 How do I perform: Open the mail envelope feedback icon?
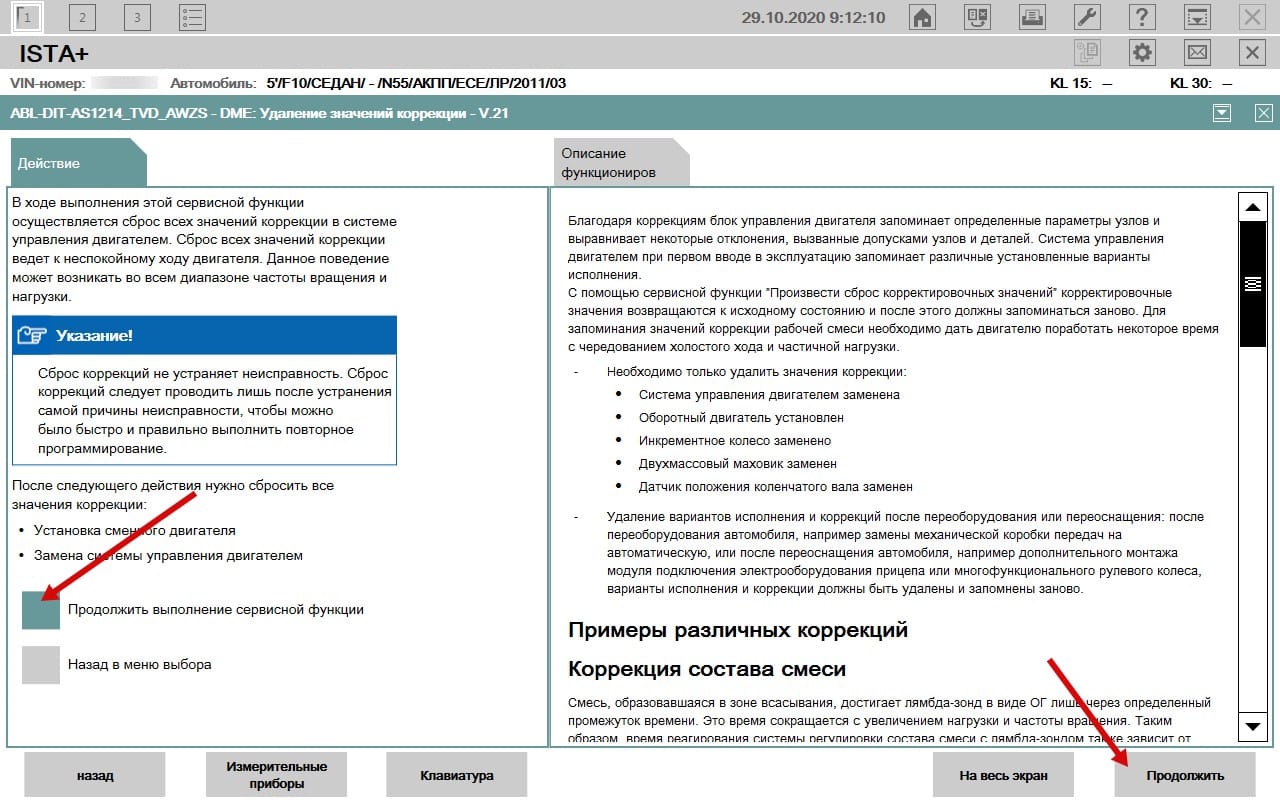tap(1197, 52)
